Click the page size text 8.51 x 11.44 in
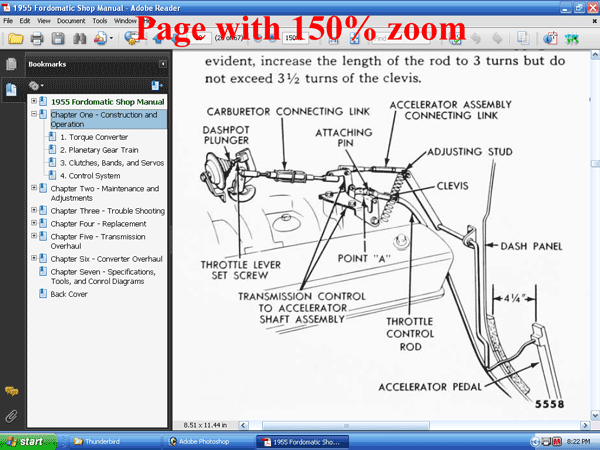The image size is (600, 450). tap(205, 425)
